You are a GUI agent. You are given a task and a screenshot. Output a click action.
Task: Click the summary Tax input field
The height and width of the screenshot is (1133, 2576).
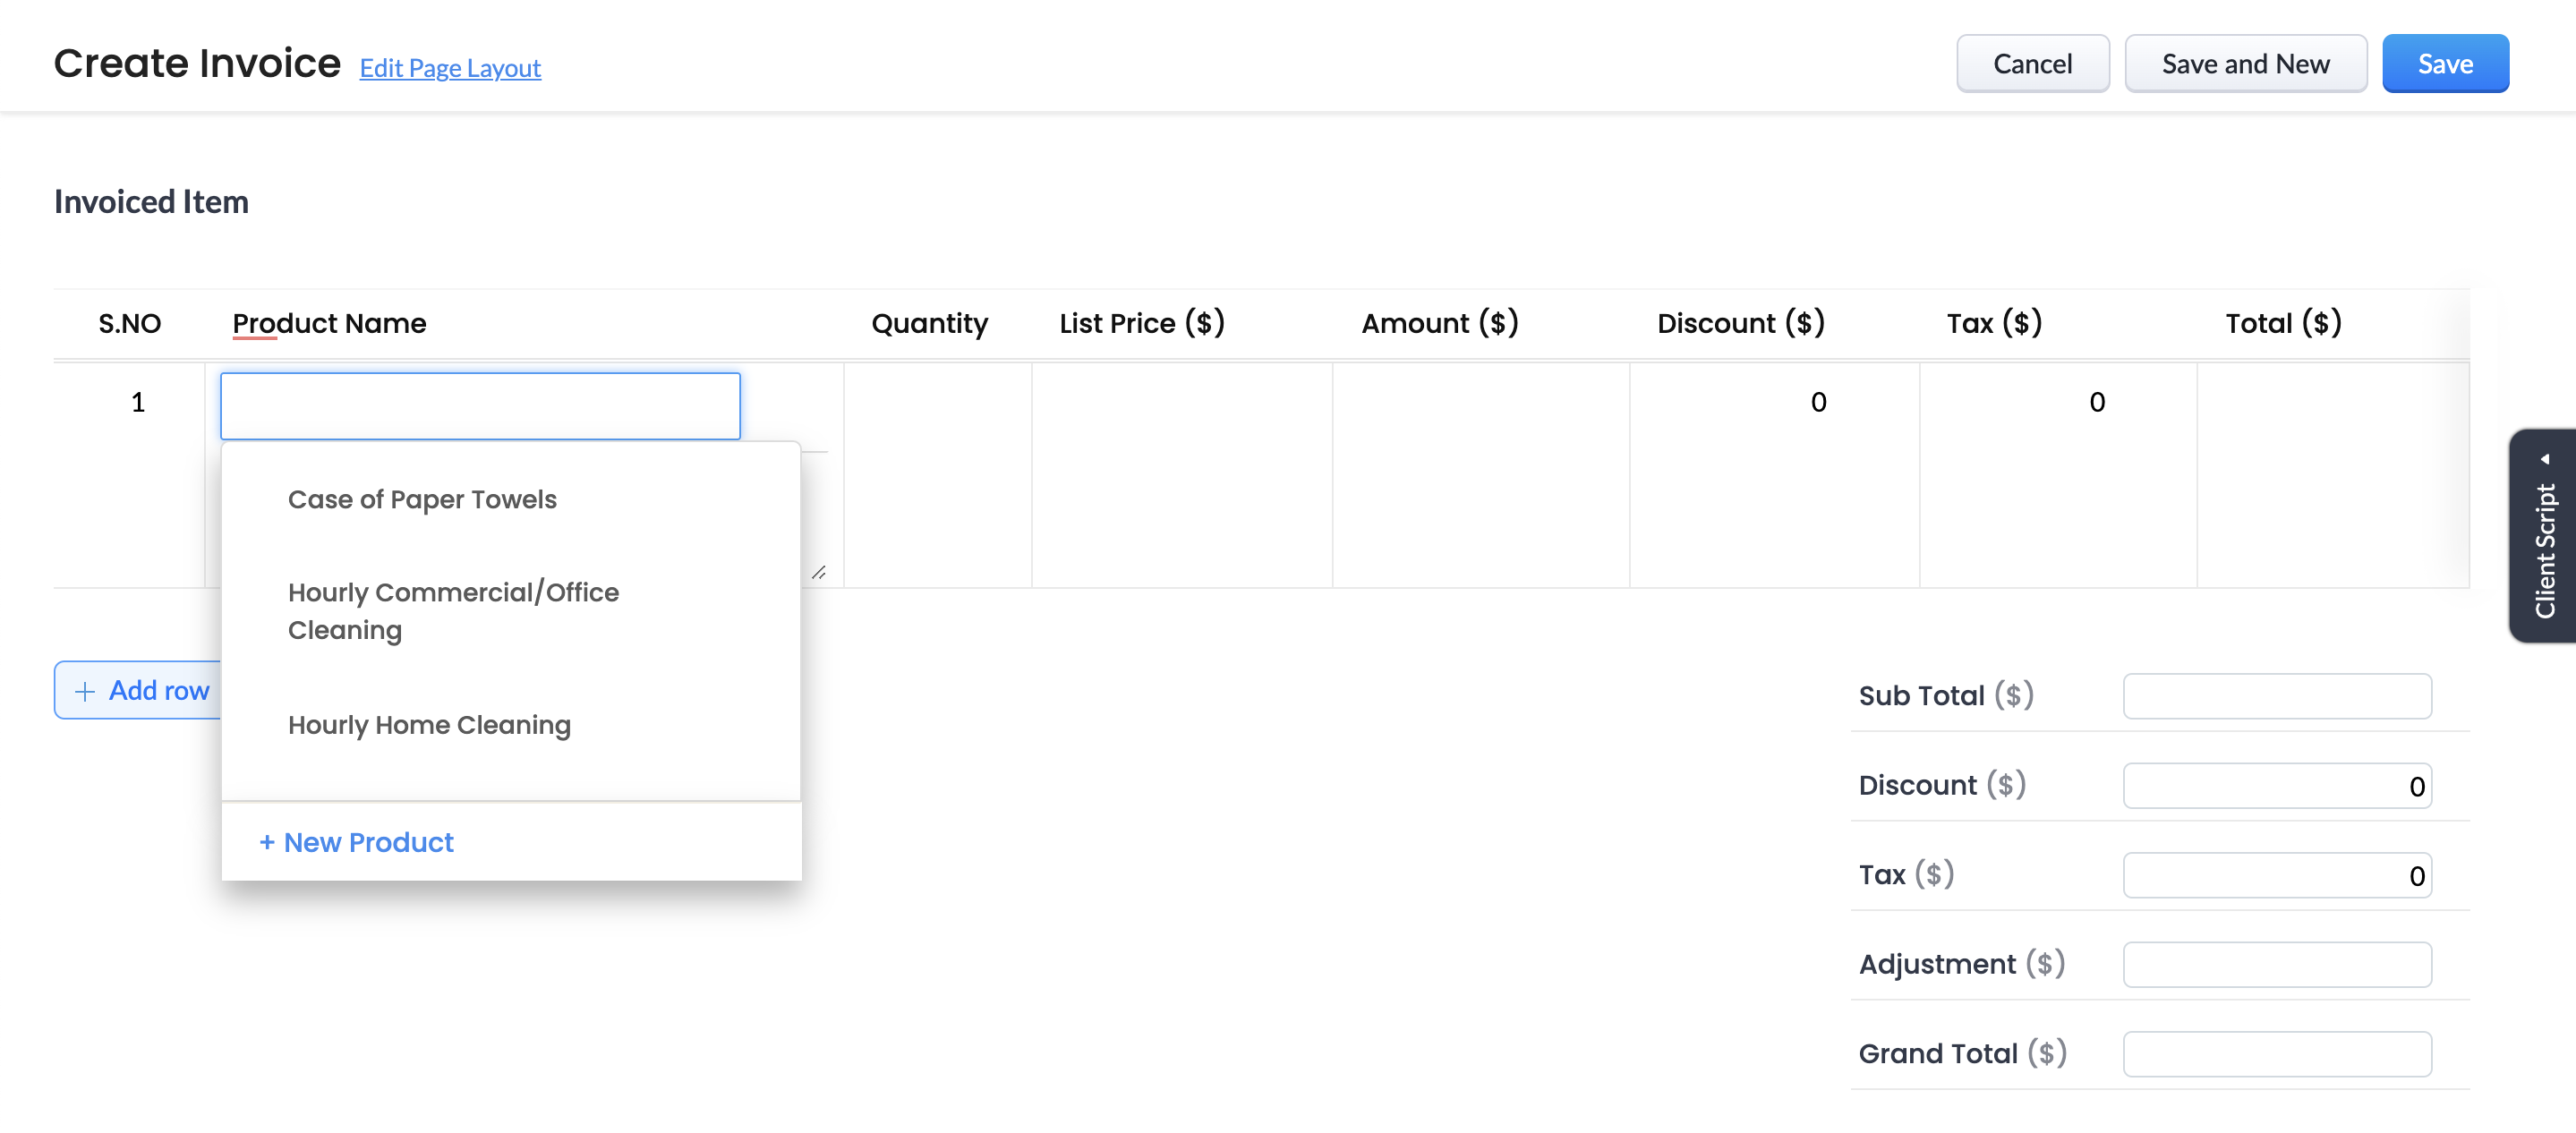pos(2276,875)
